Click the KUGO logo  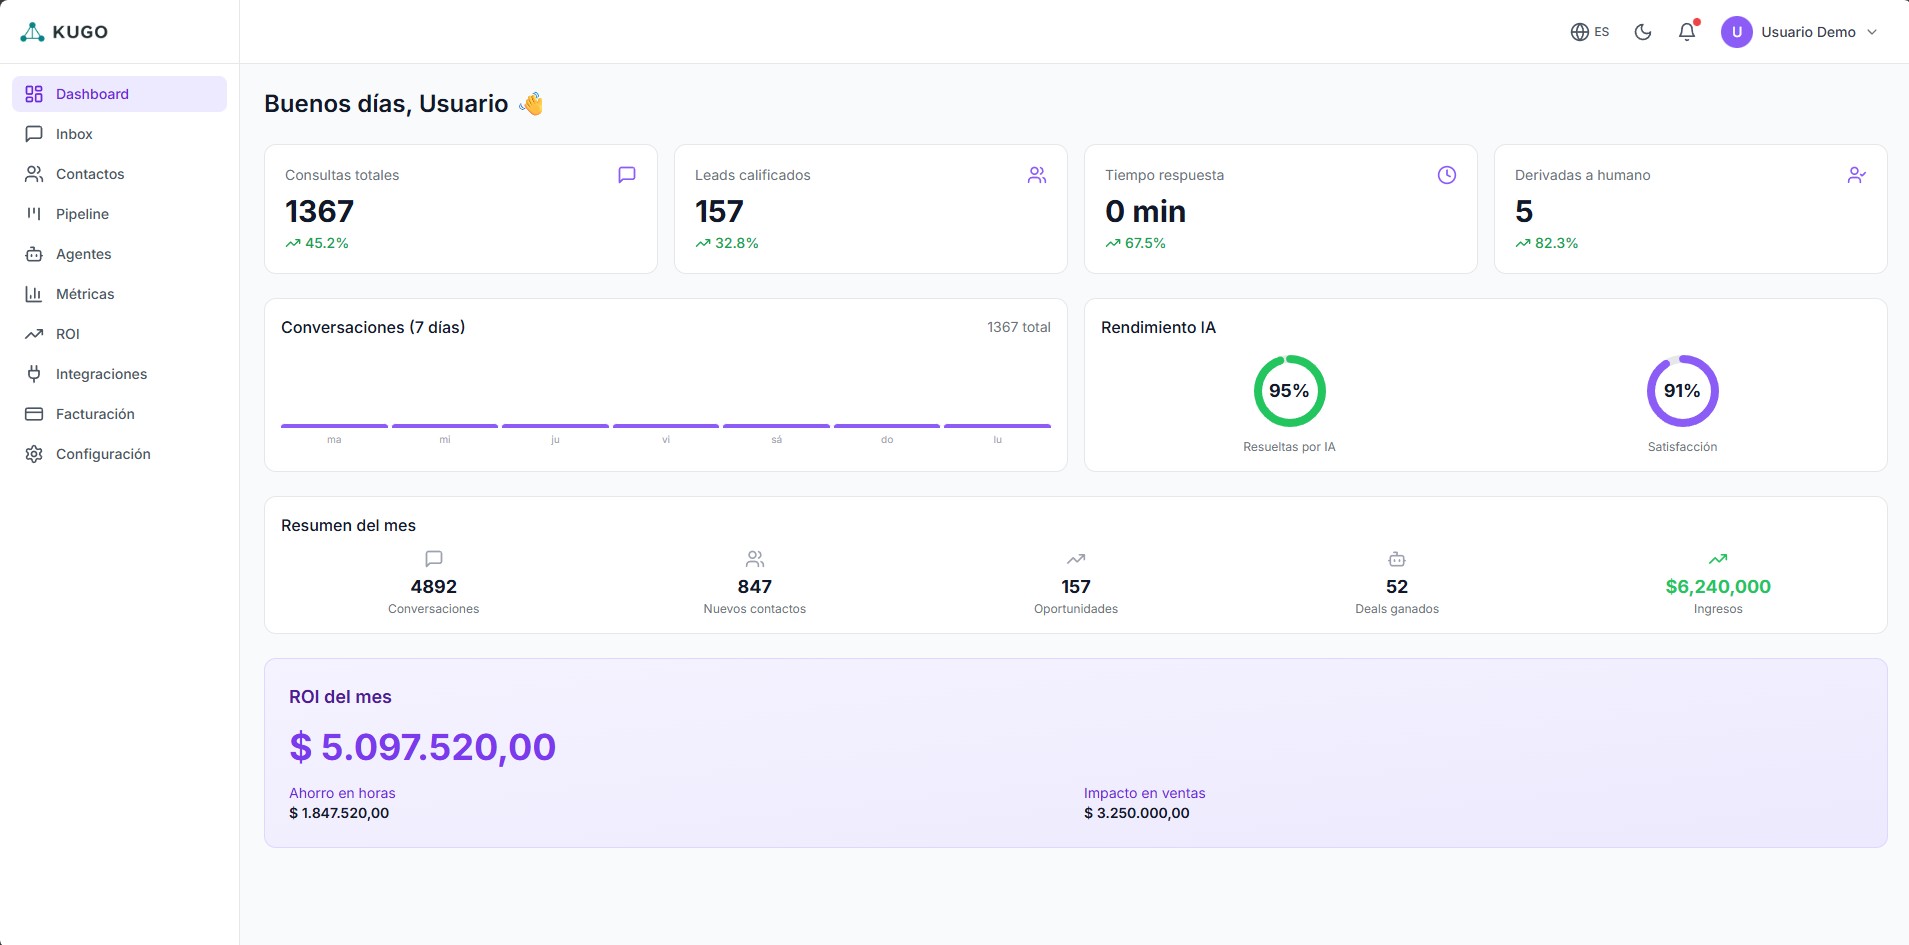click(65, 31)
